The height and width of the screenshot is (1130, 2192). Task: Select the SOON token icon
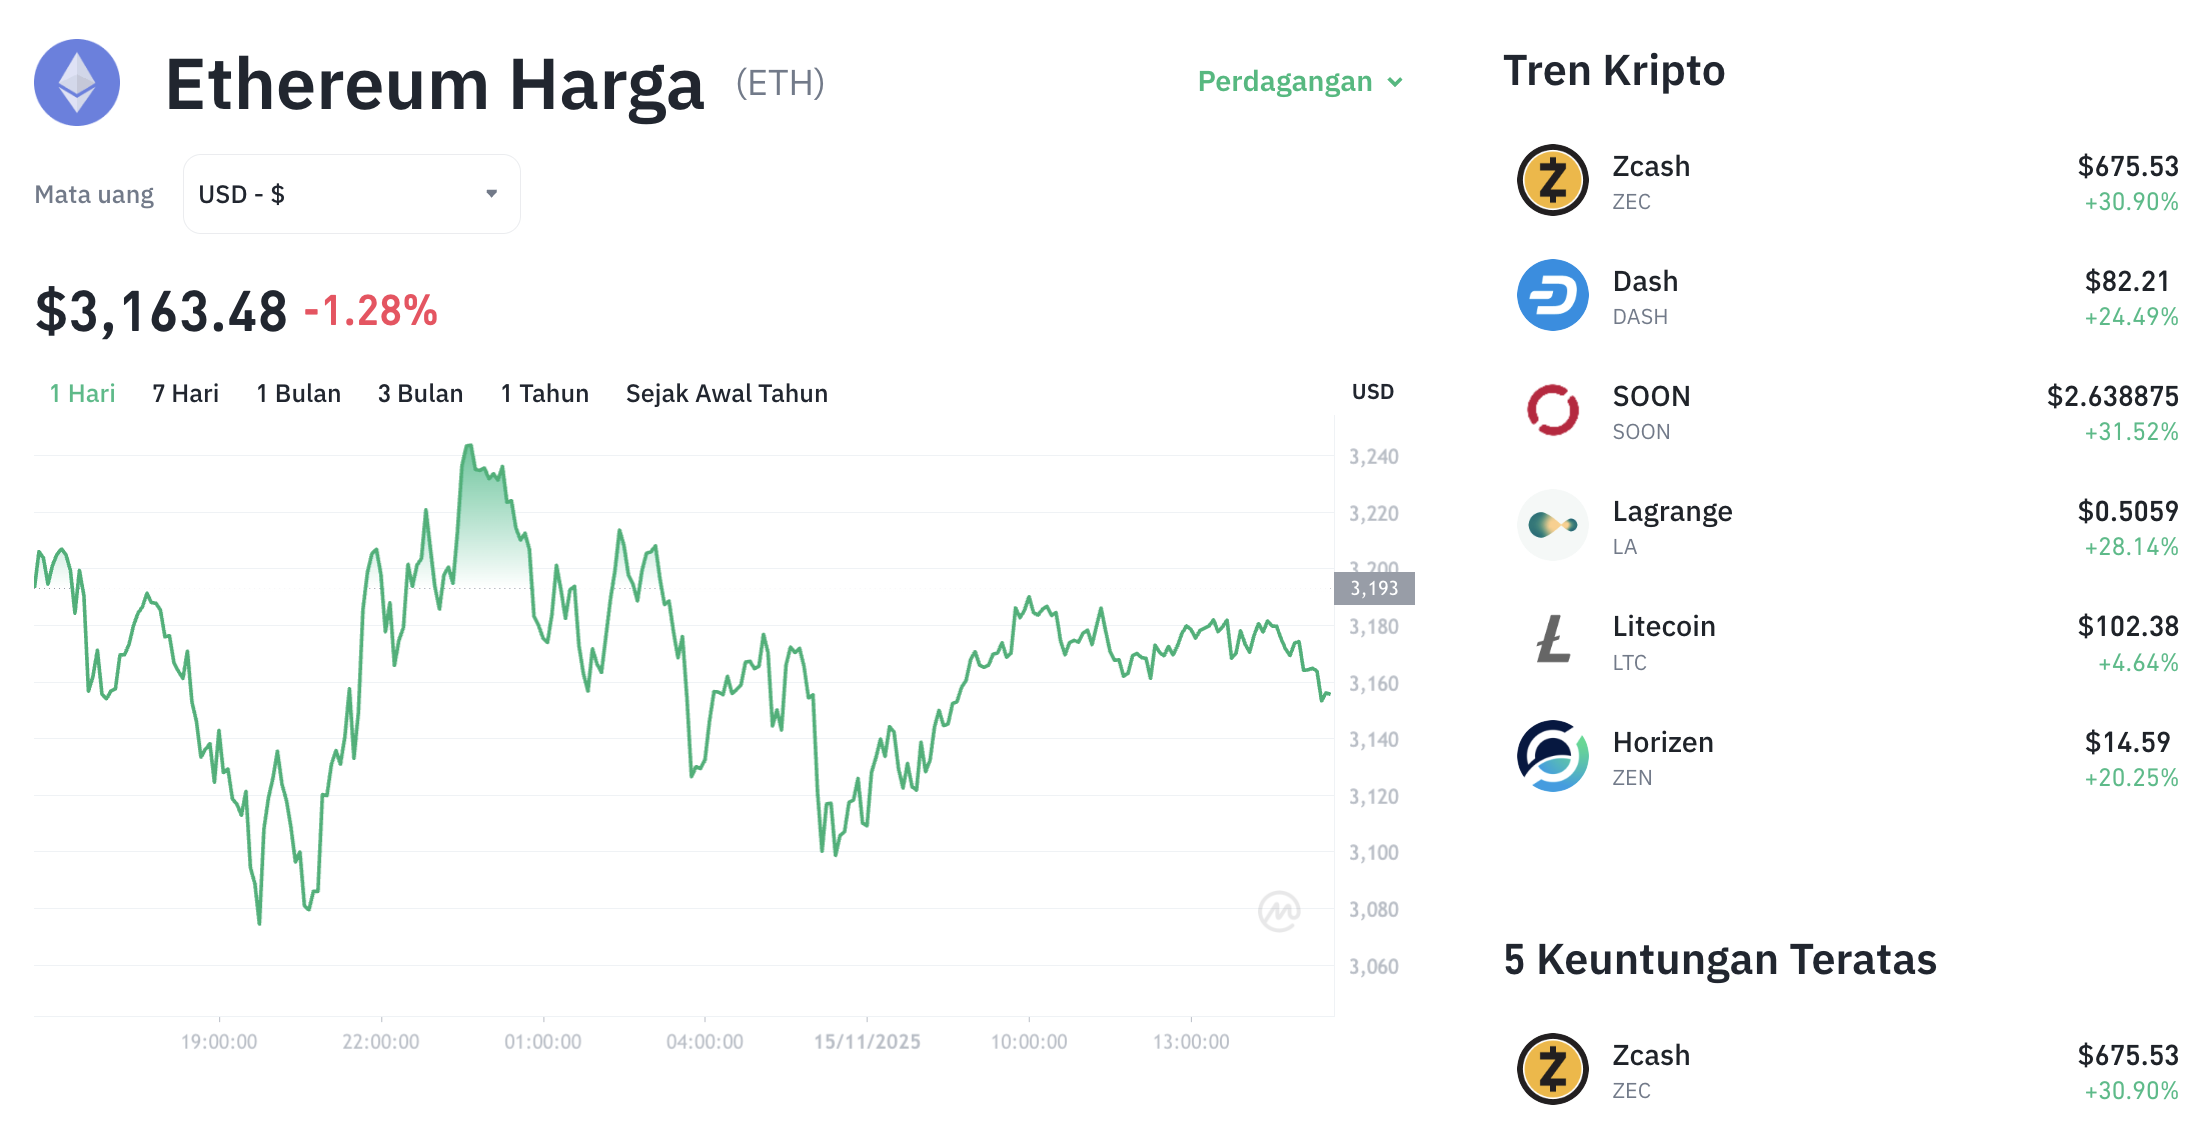click(1552, 411)
